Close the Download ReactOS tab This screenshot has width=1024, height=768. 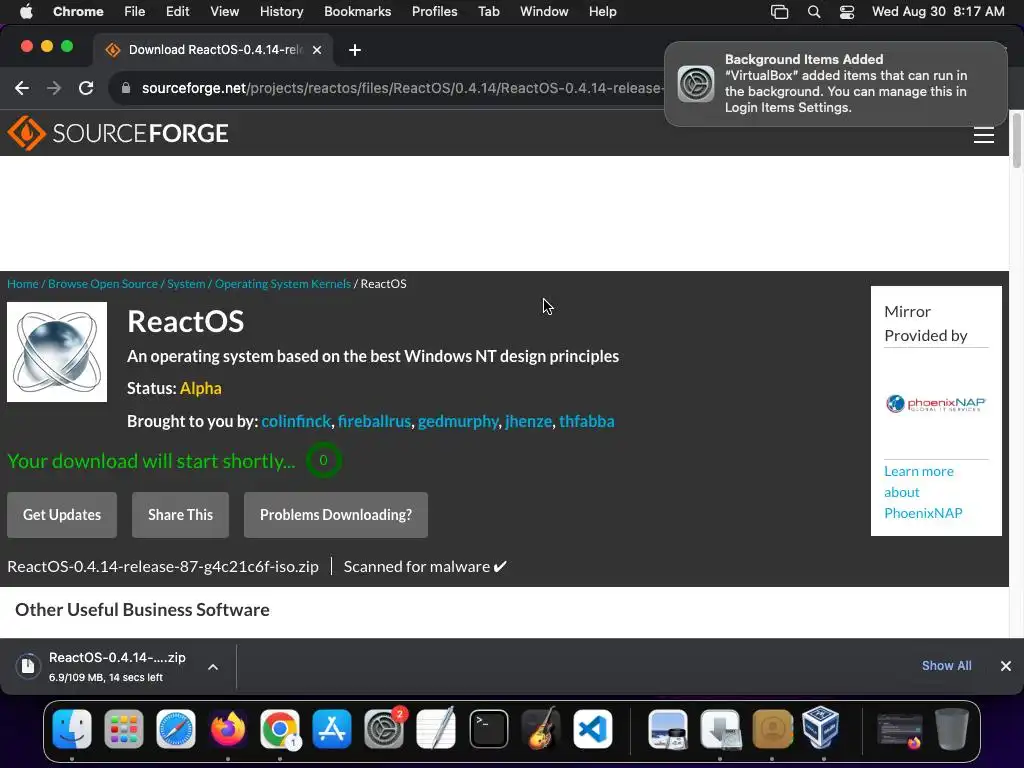pyautogui.click(x=317, y=50)
